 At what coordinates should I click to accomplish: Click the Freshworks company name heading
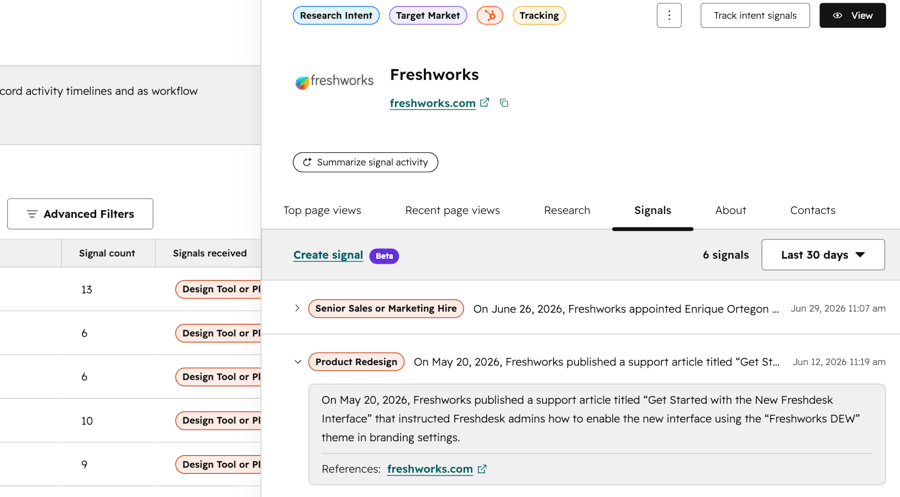434,75
